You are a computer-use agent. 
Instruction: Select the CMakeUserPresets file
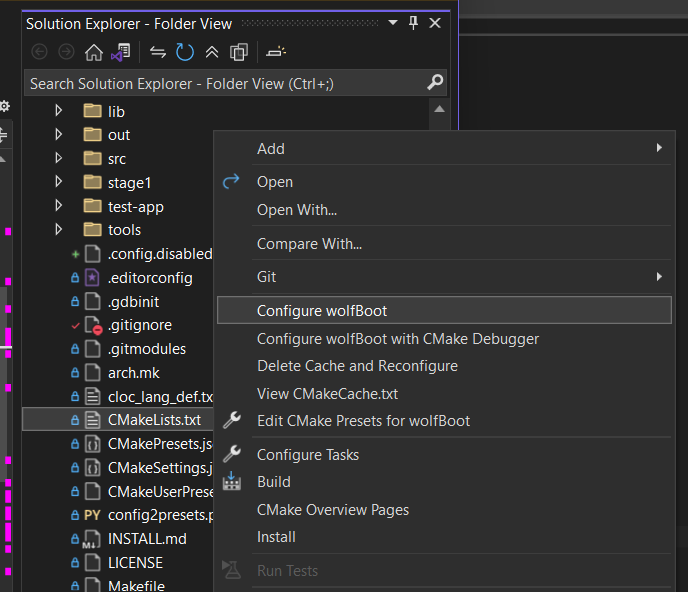(x=161, y=492)
